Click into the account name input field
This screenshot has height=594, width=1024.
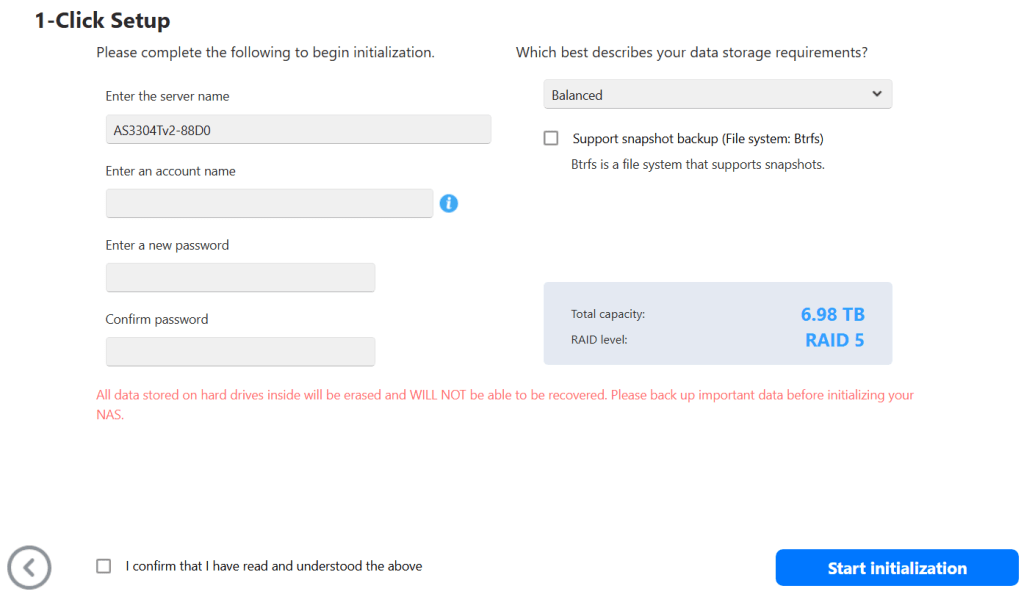(x=269, y=203)
